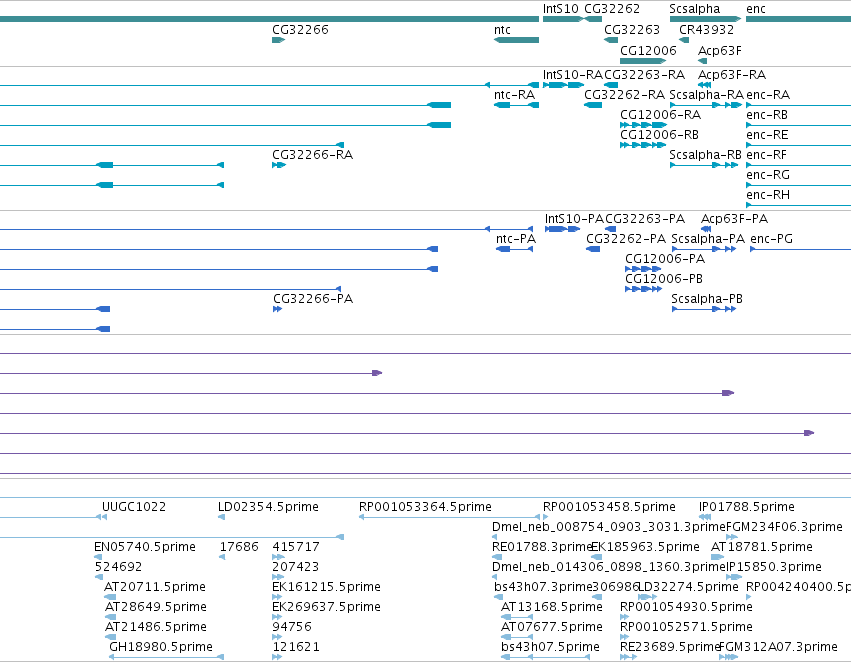The width and height of the screenshot is (851, 662).
Task: Select the 121621 feature label
Action: tap(296, 647)
